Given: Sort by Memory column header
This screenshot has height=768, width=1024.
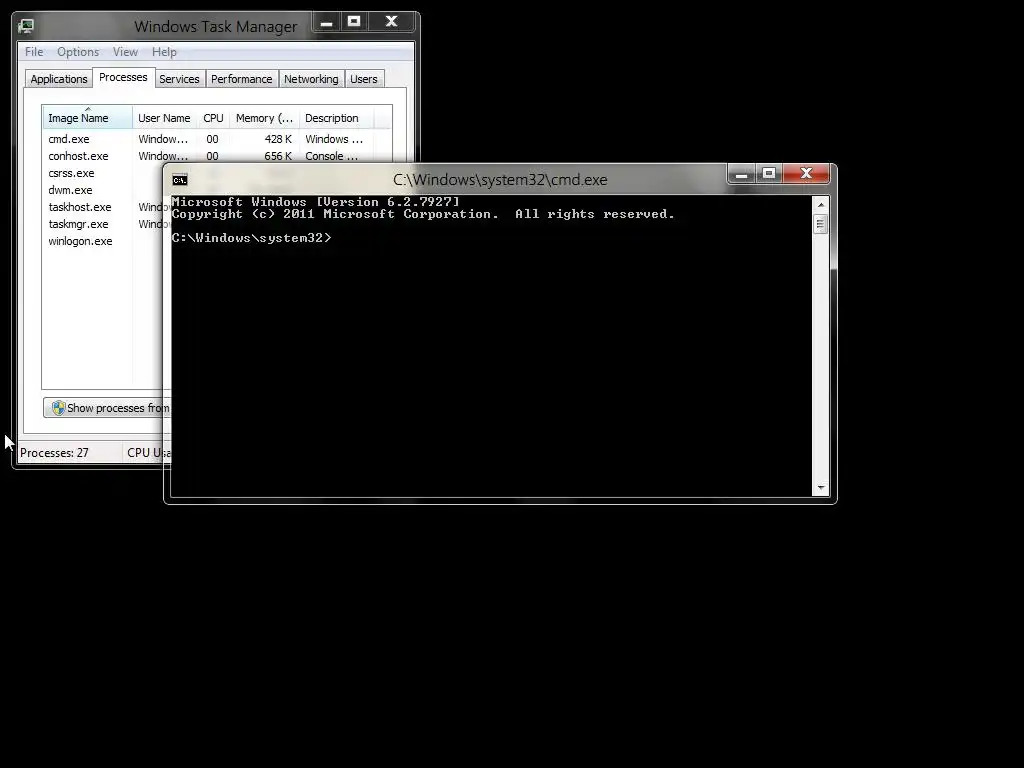Looking at the screenshot, I should (x=264, y=118).
